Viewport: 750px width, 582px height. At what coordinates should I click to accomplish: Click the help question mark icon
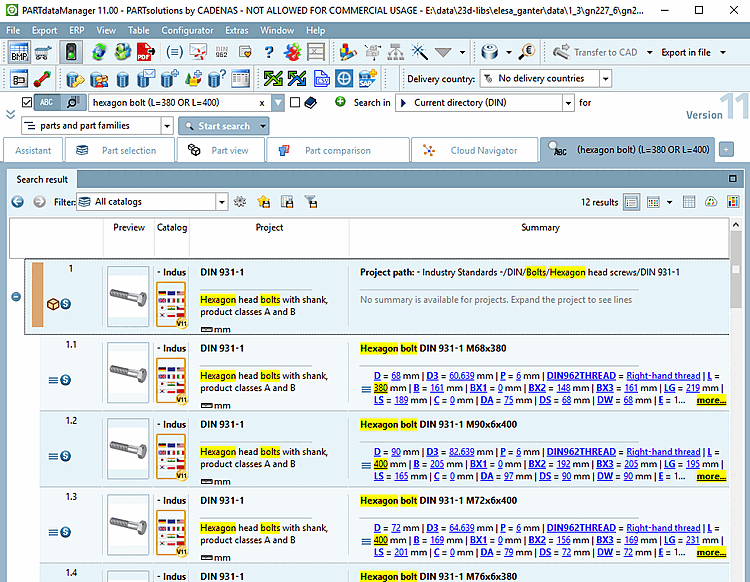(268, 52)
